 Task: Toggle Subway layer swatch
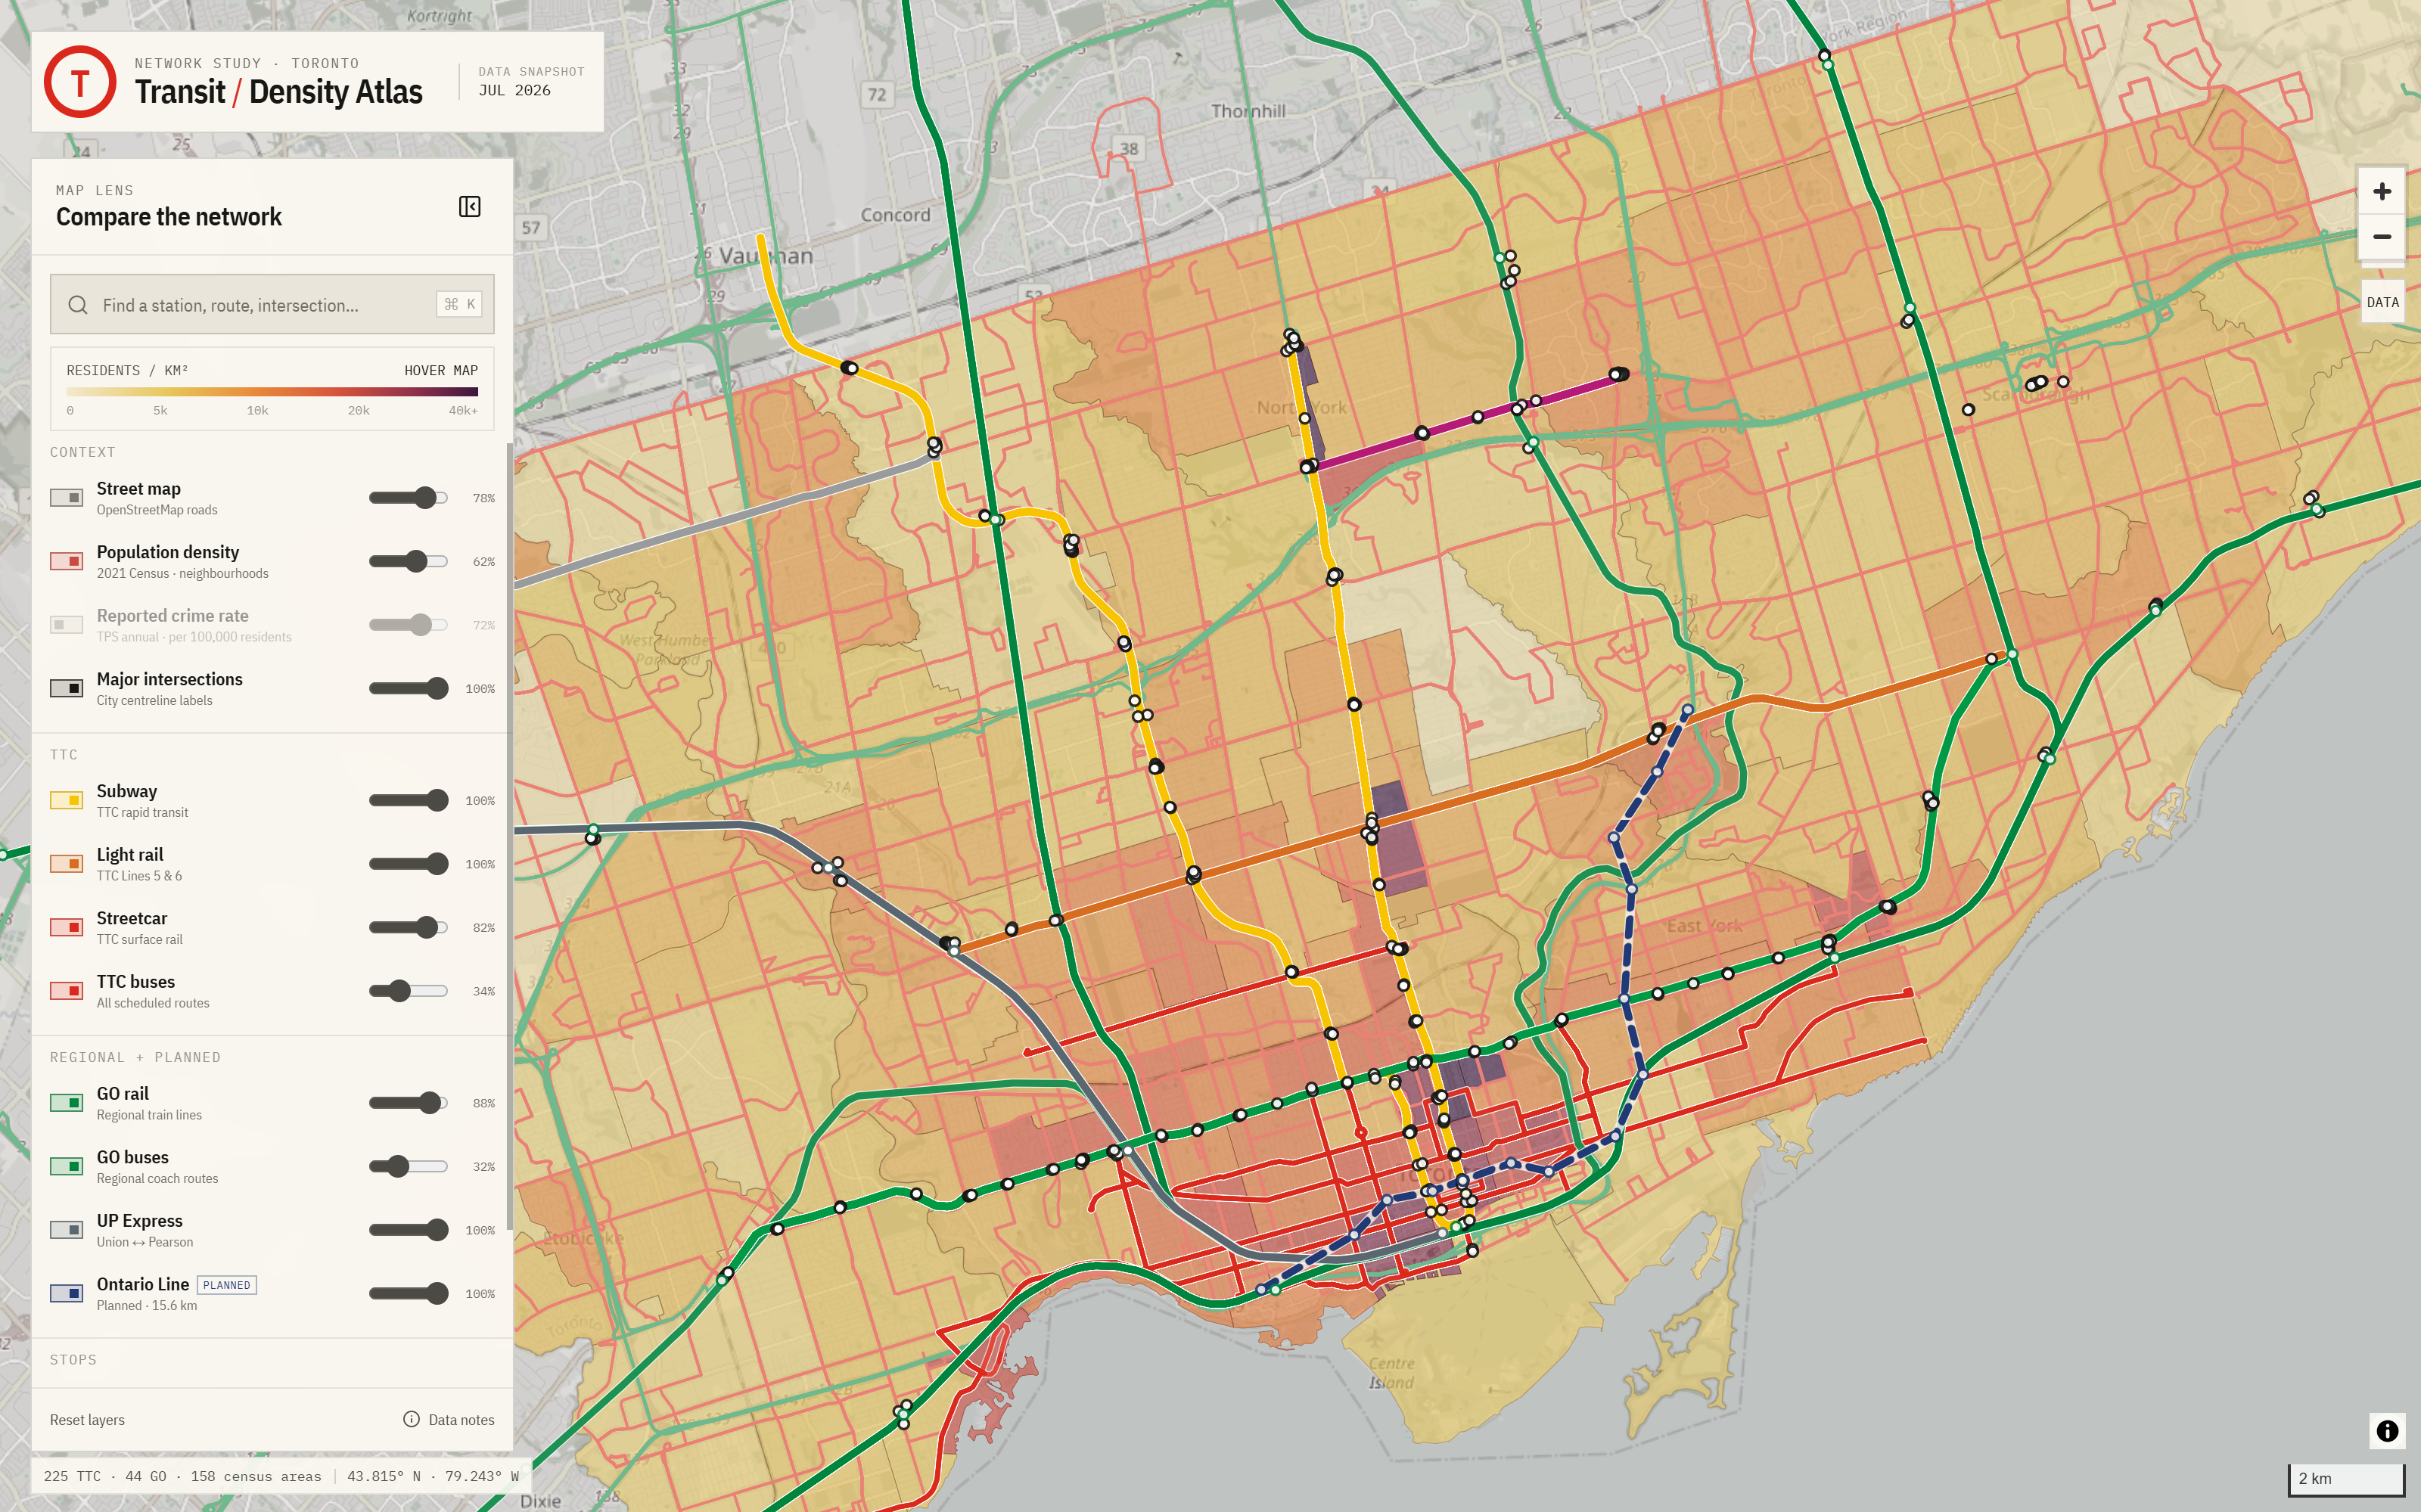[67, 800]
